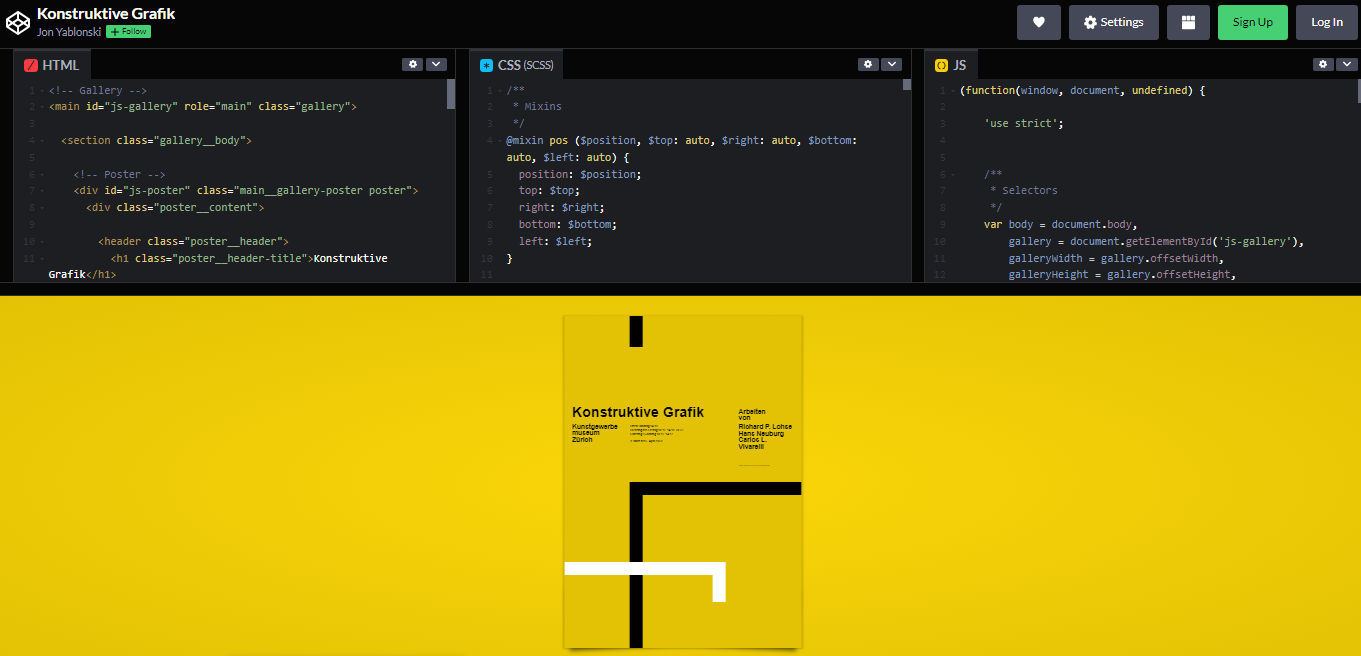1361x656 pixels.
Task: Click '* Selectors' comment in JS
Action: pos(1023,190)
